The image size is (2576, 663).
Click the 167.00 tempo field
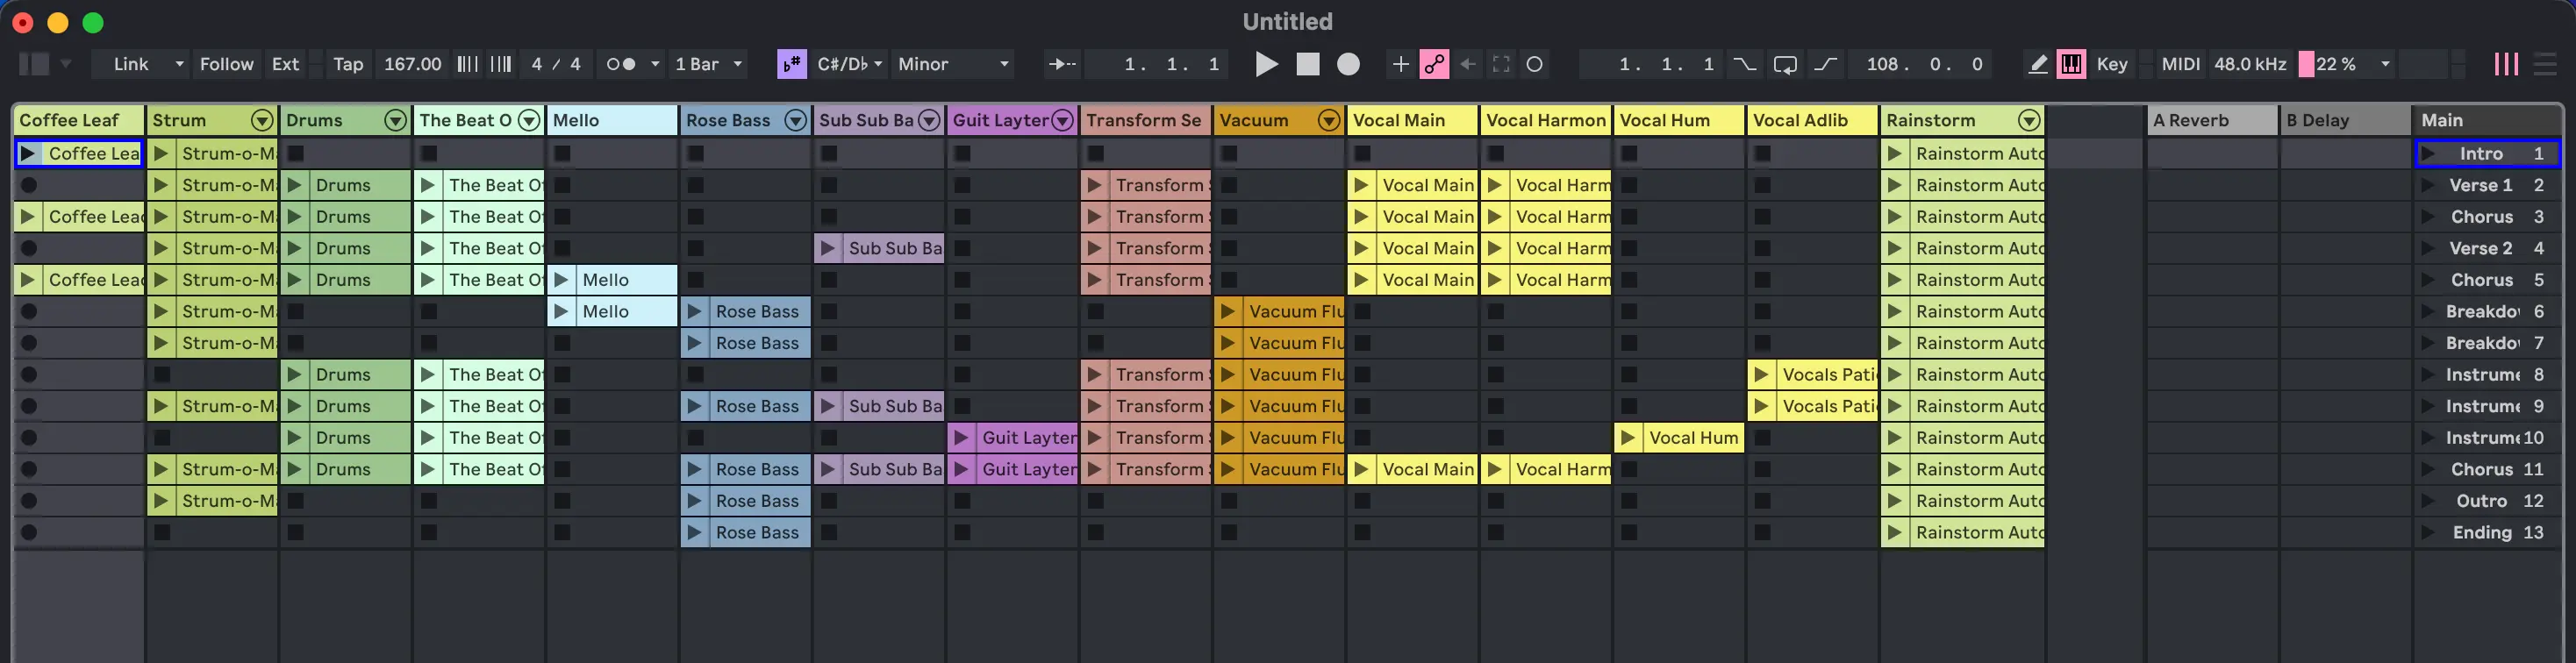[x=412, y=64]
